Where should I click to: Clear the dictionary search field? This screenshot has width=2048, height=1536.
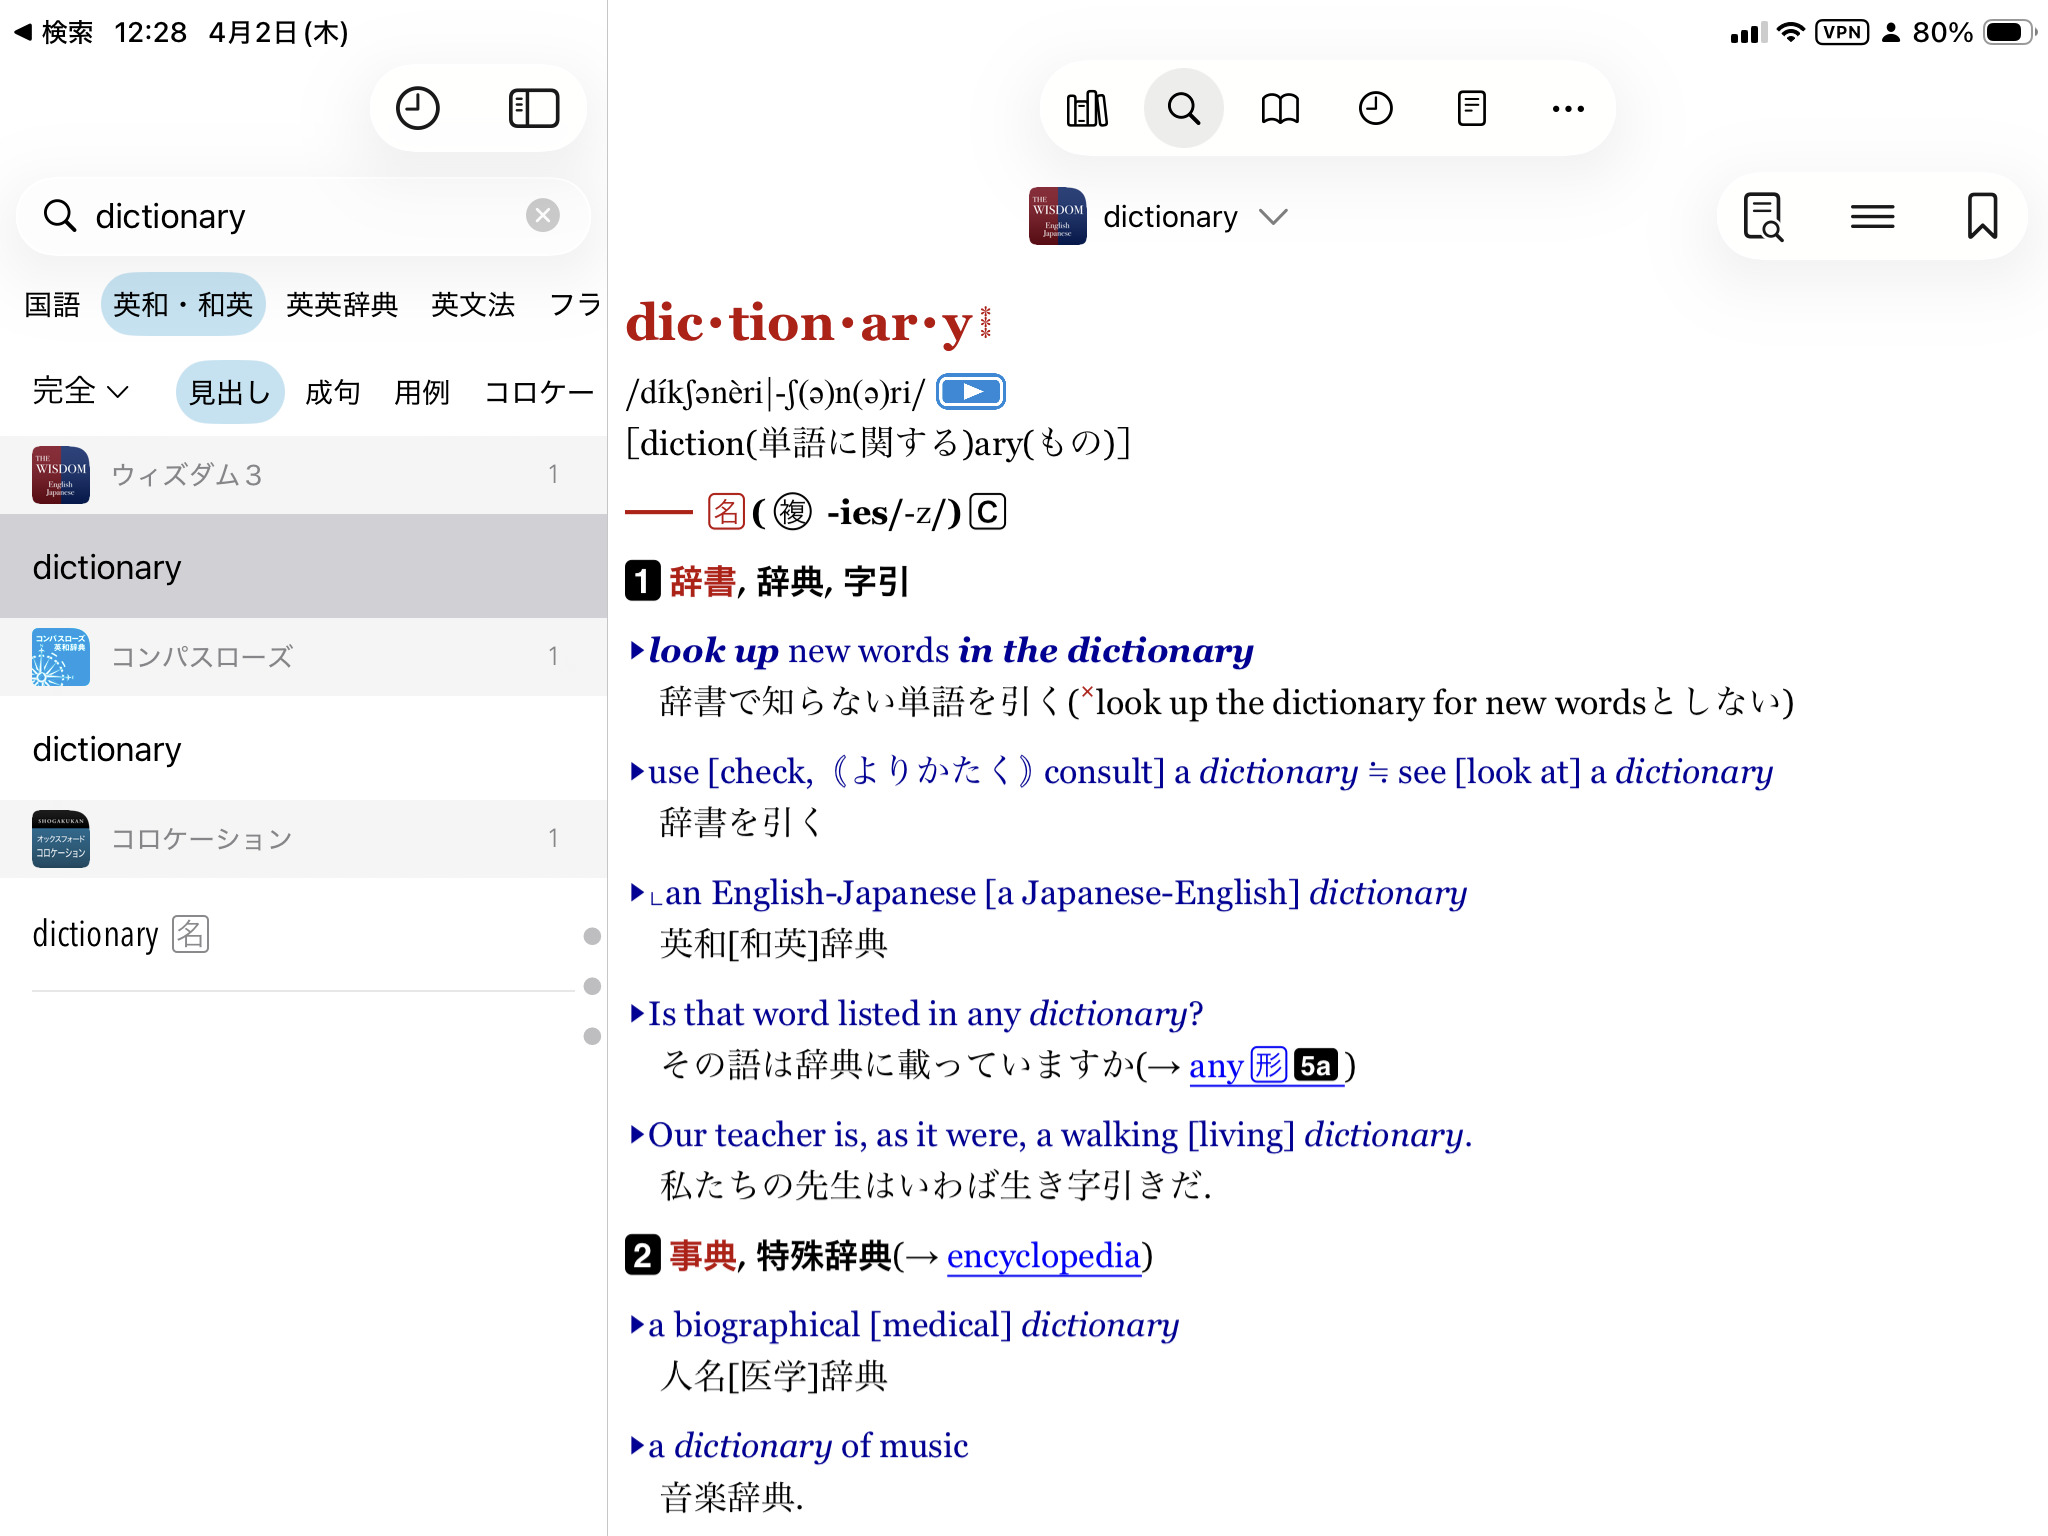tap(542, 215)
